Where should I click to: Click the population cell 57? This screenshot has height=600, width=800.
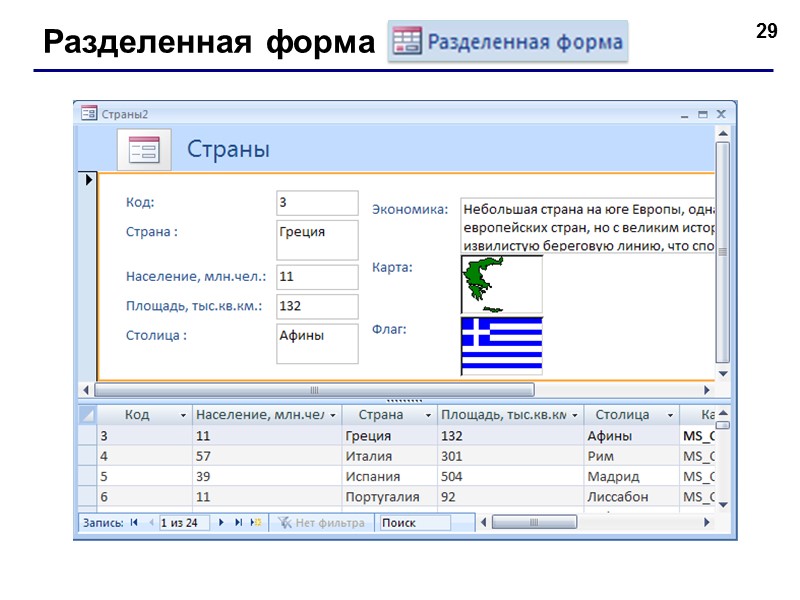(267, 456)
